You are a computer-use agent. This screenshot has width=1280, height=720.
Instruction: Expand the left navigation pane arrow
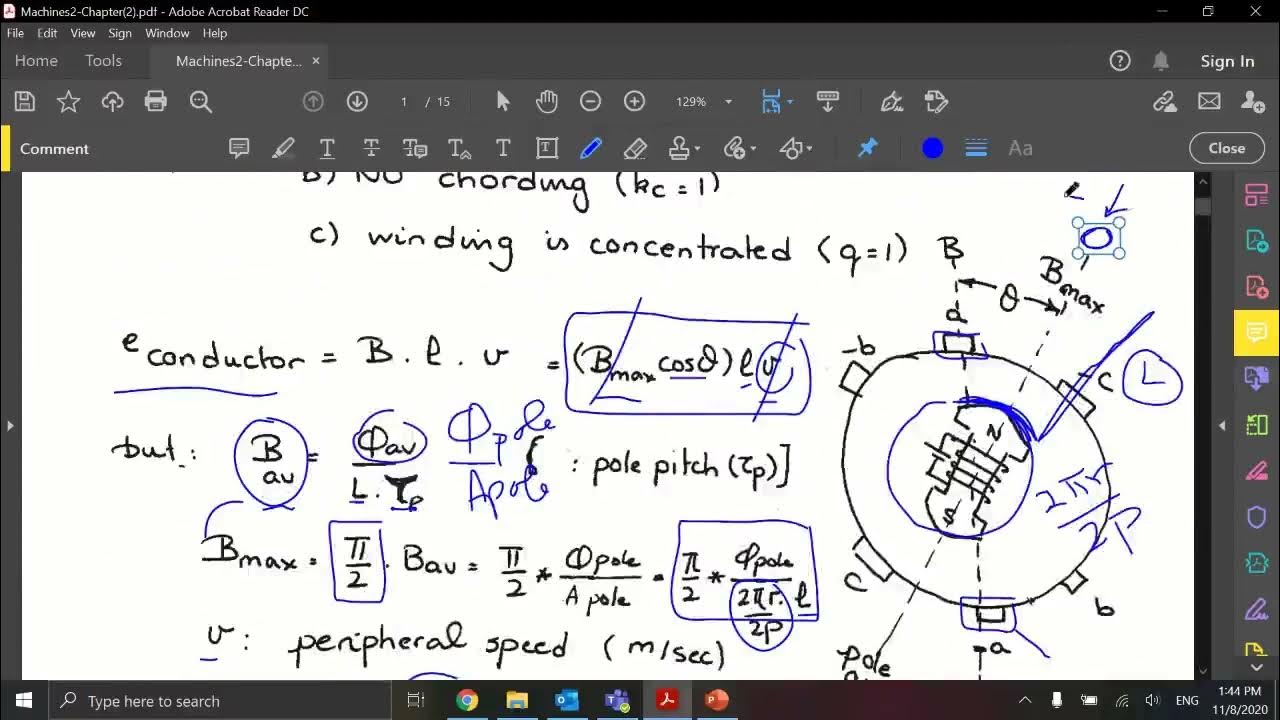[x=10, y=425]
